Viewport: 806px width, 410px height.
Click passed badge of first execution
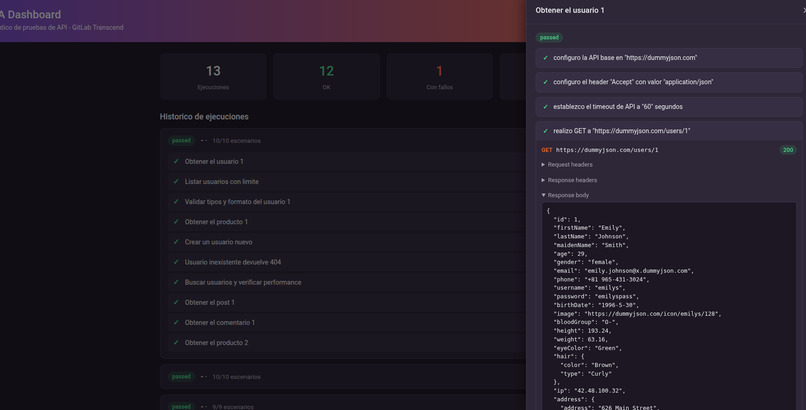tap(181, 141)
